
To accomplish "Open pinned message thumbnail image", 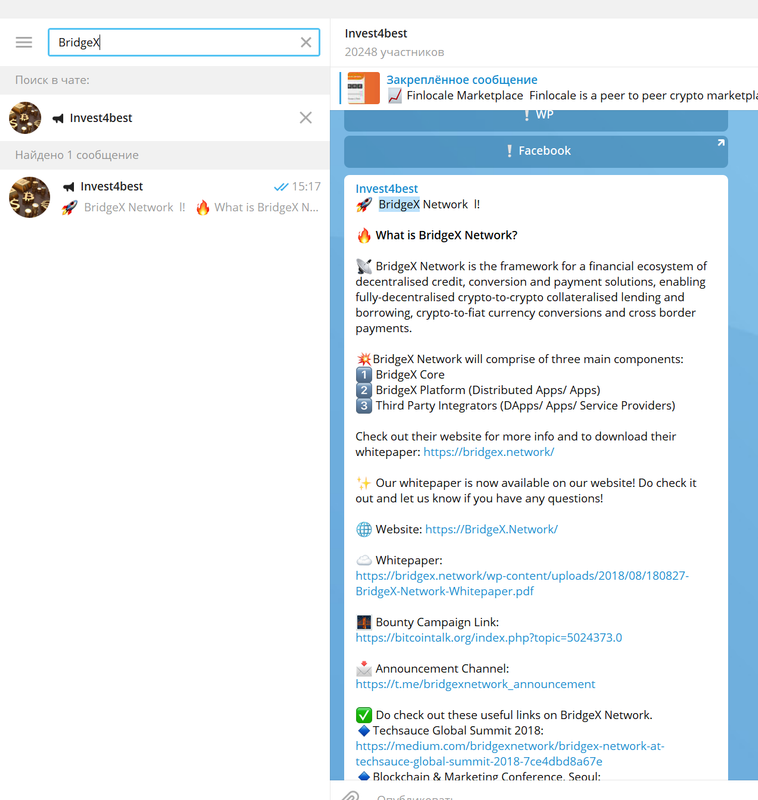I will pyautogui.click(x=363, y=88).
